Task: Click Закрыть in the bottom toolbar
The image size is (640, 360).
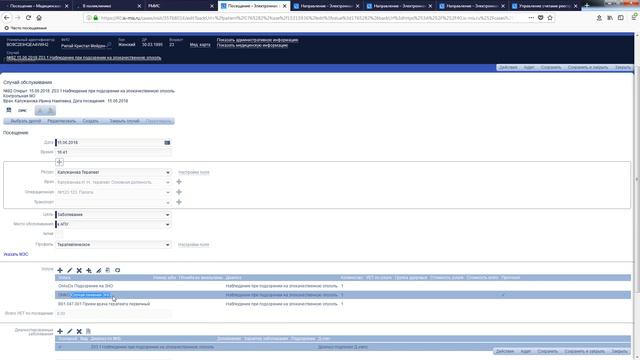Action: pyautogui.click(x=620, y=351)
